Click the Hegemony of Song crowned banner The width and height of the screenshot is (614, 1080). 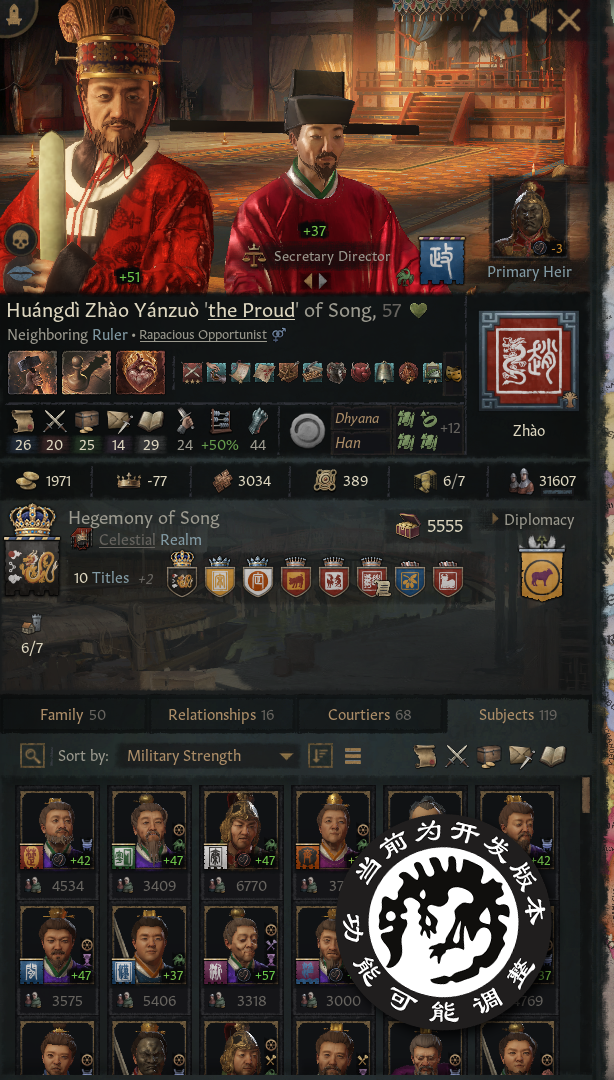tap(31, 550)
